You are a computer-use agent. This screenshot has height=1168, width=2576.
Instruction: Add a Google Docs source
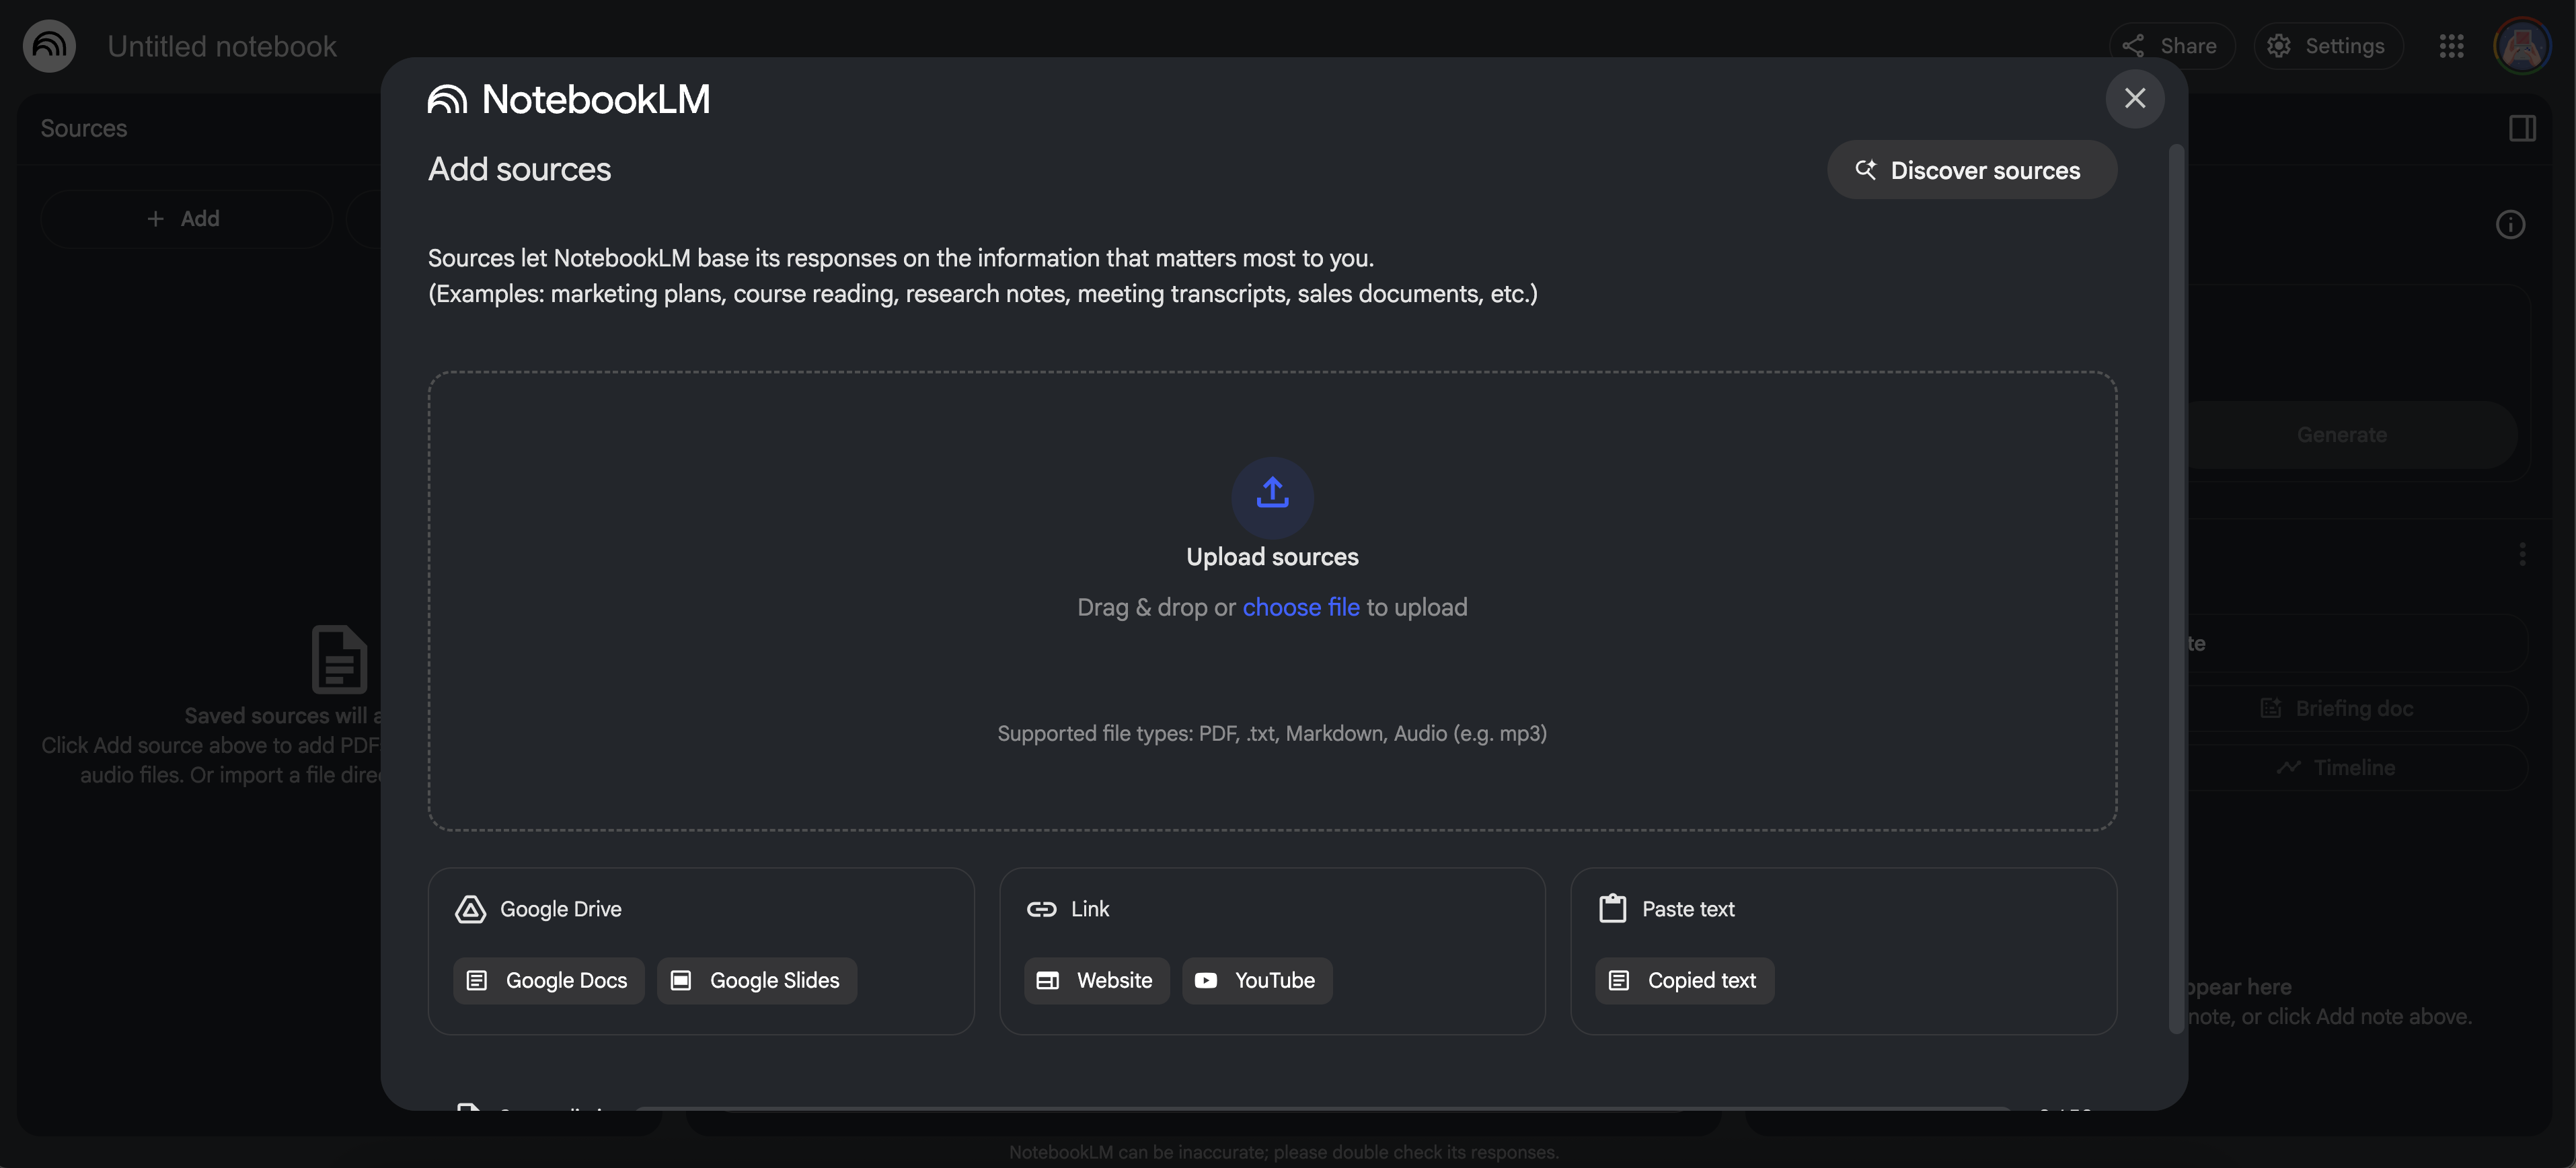coord(548,980)
